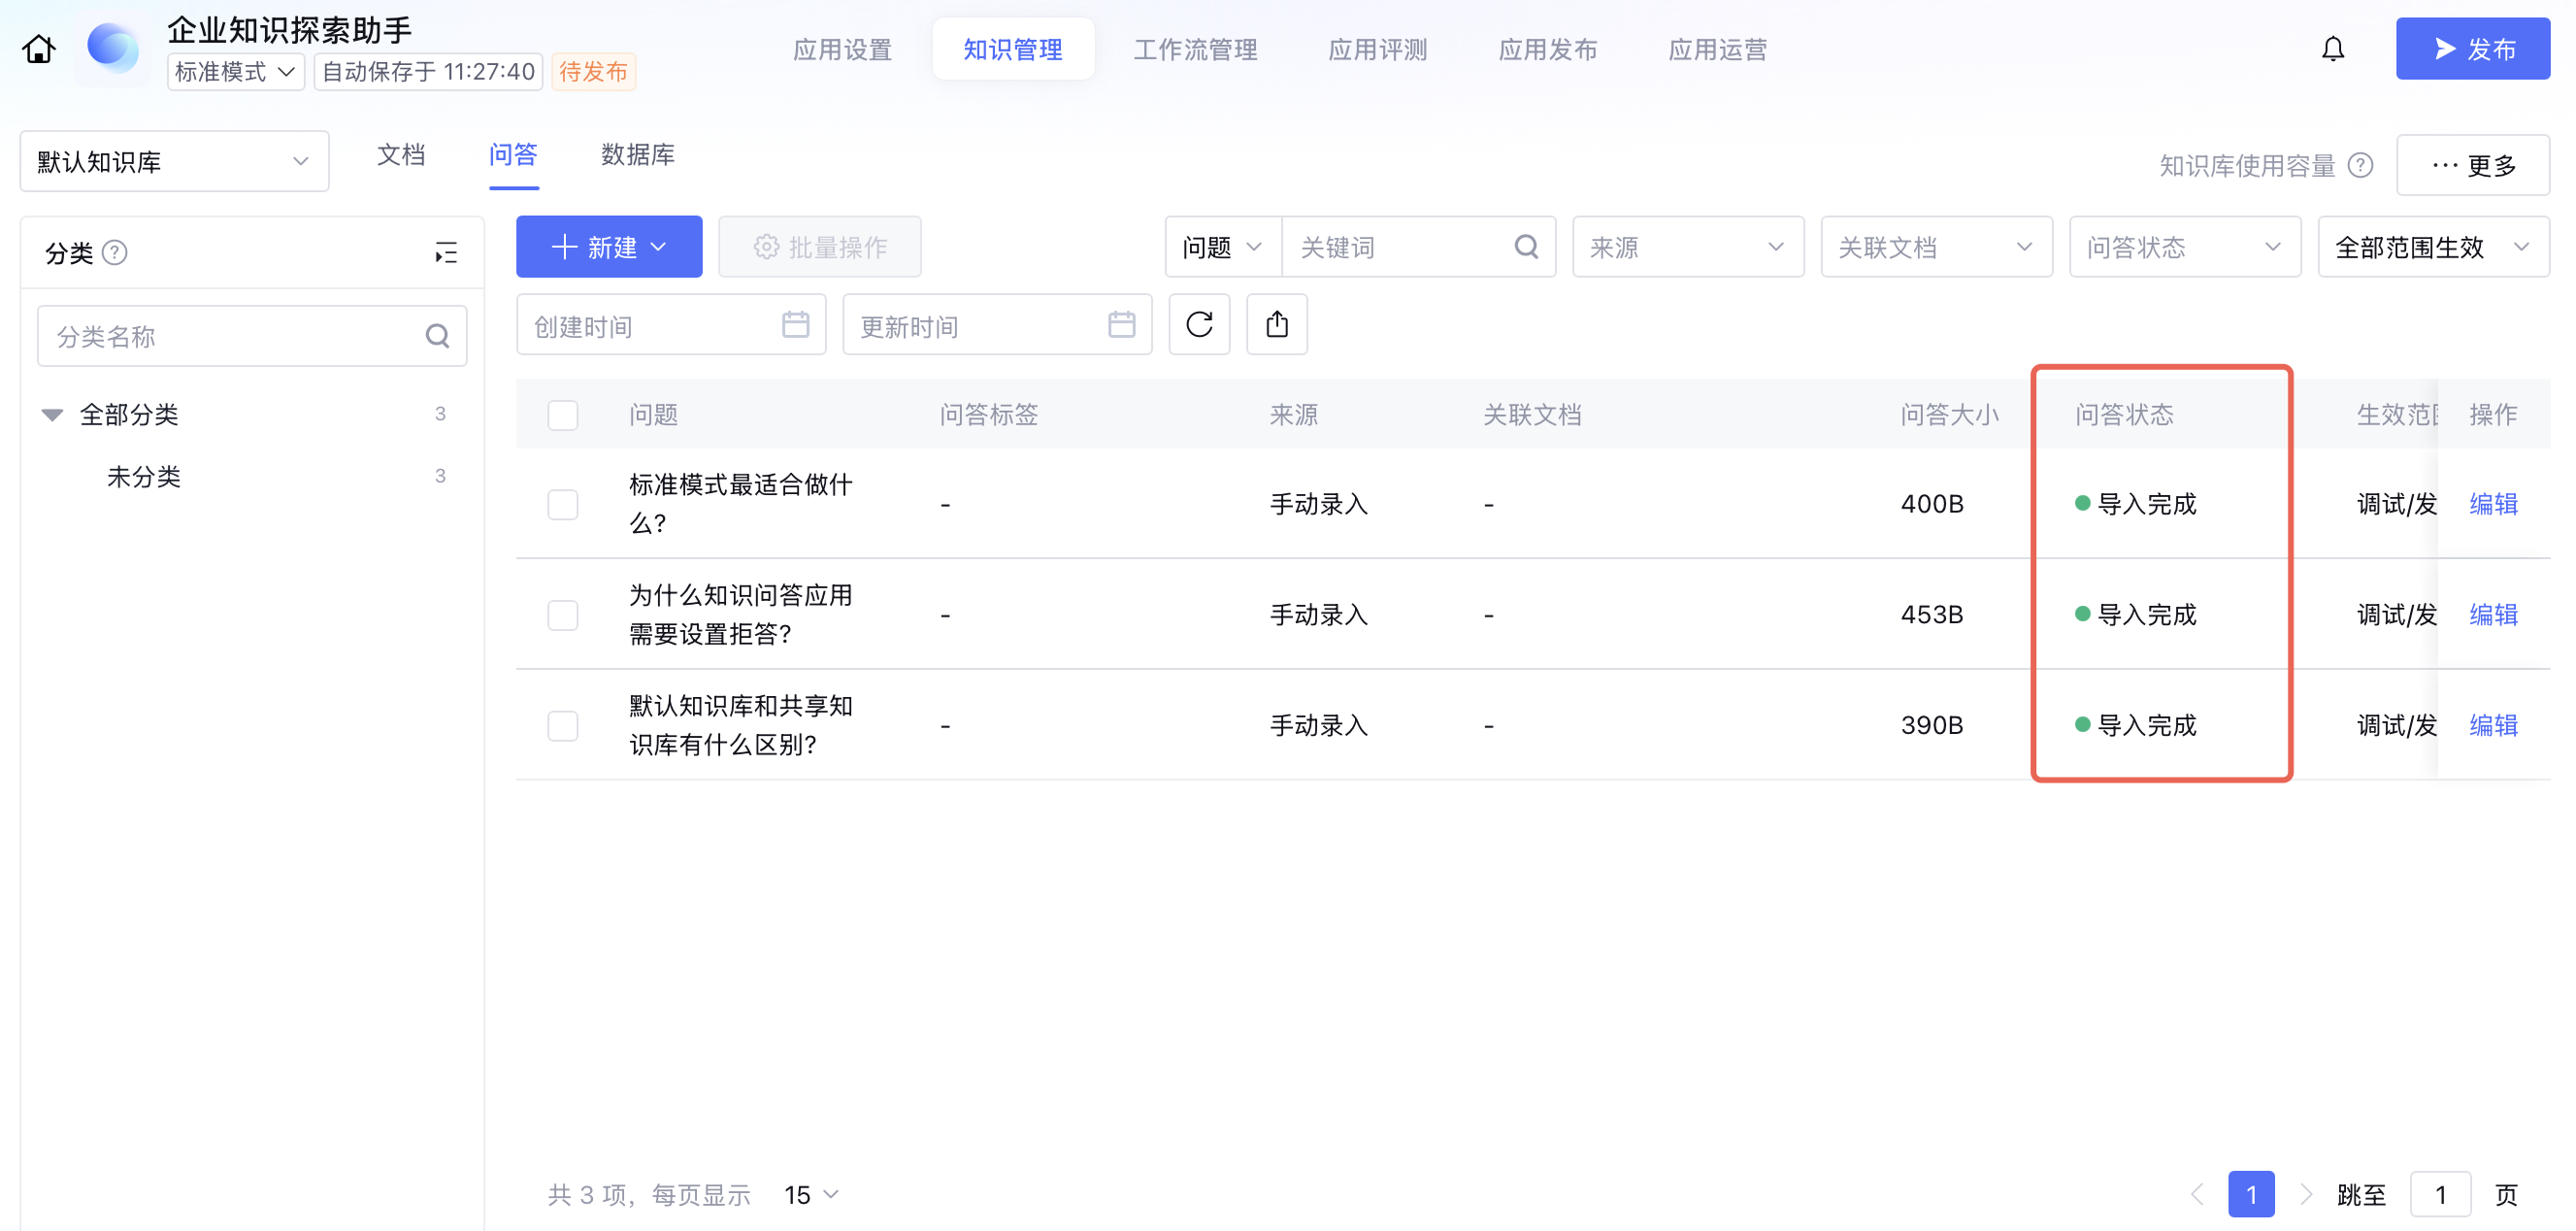Open the 默认知识库 selector
This screenshot has height=1231, width=2576.
pyautogui.click(x=174, y=161)
